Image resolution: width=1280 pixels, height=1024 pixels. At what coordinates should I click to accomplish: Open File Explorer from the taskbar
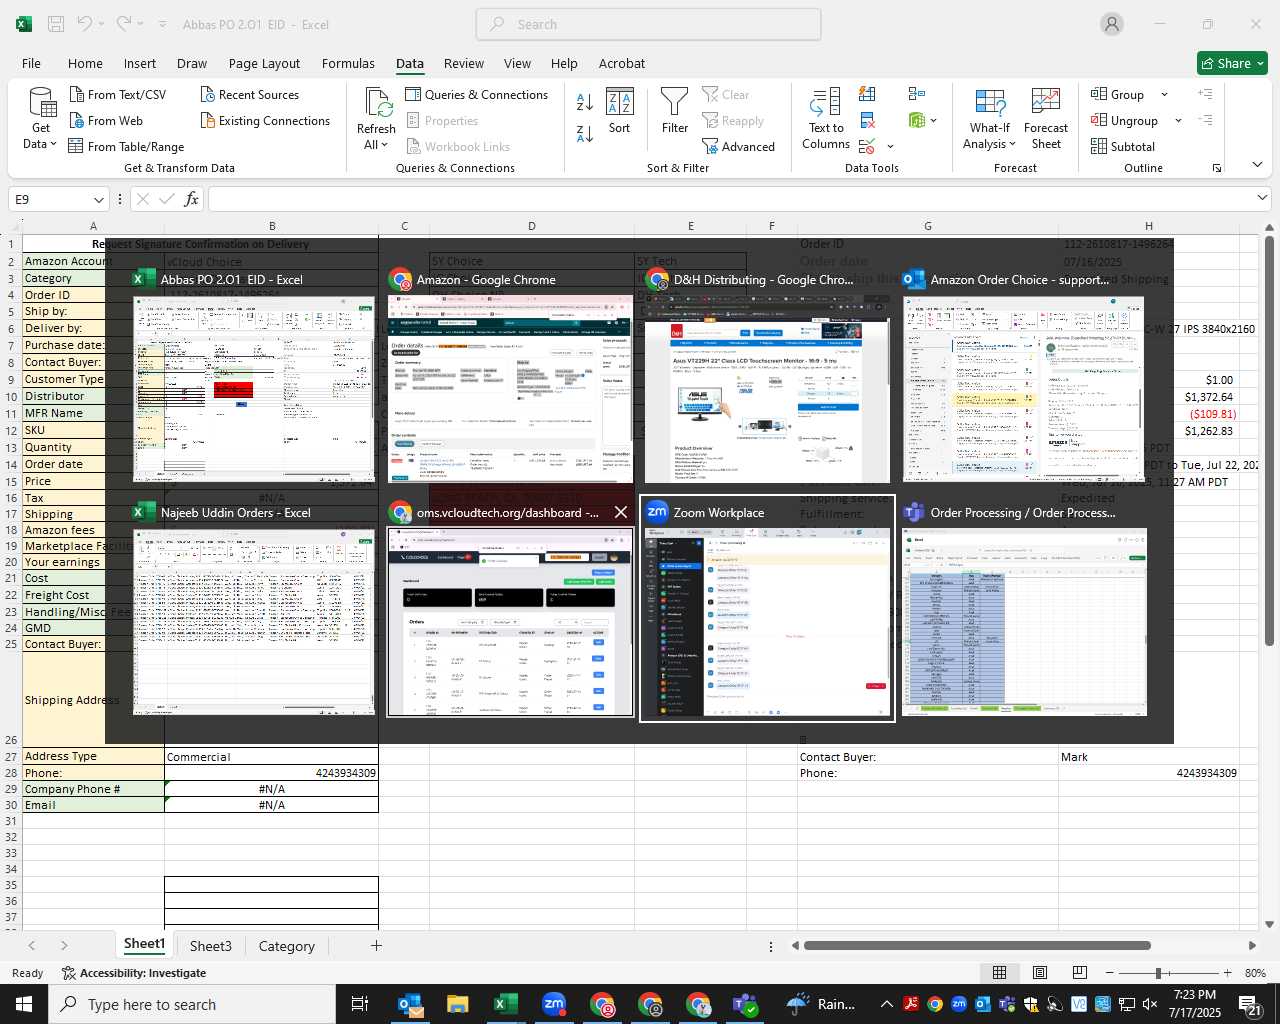tap(458, 1004)
